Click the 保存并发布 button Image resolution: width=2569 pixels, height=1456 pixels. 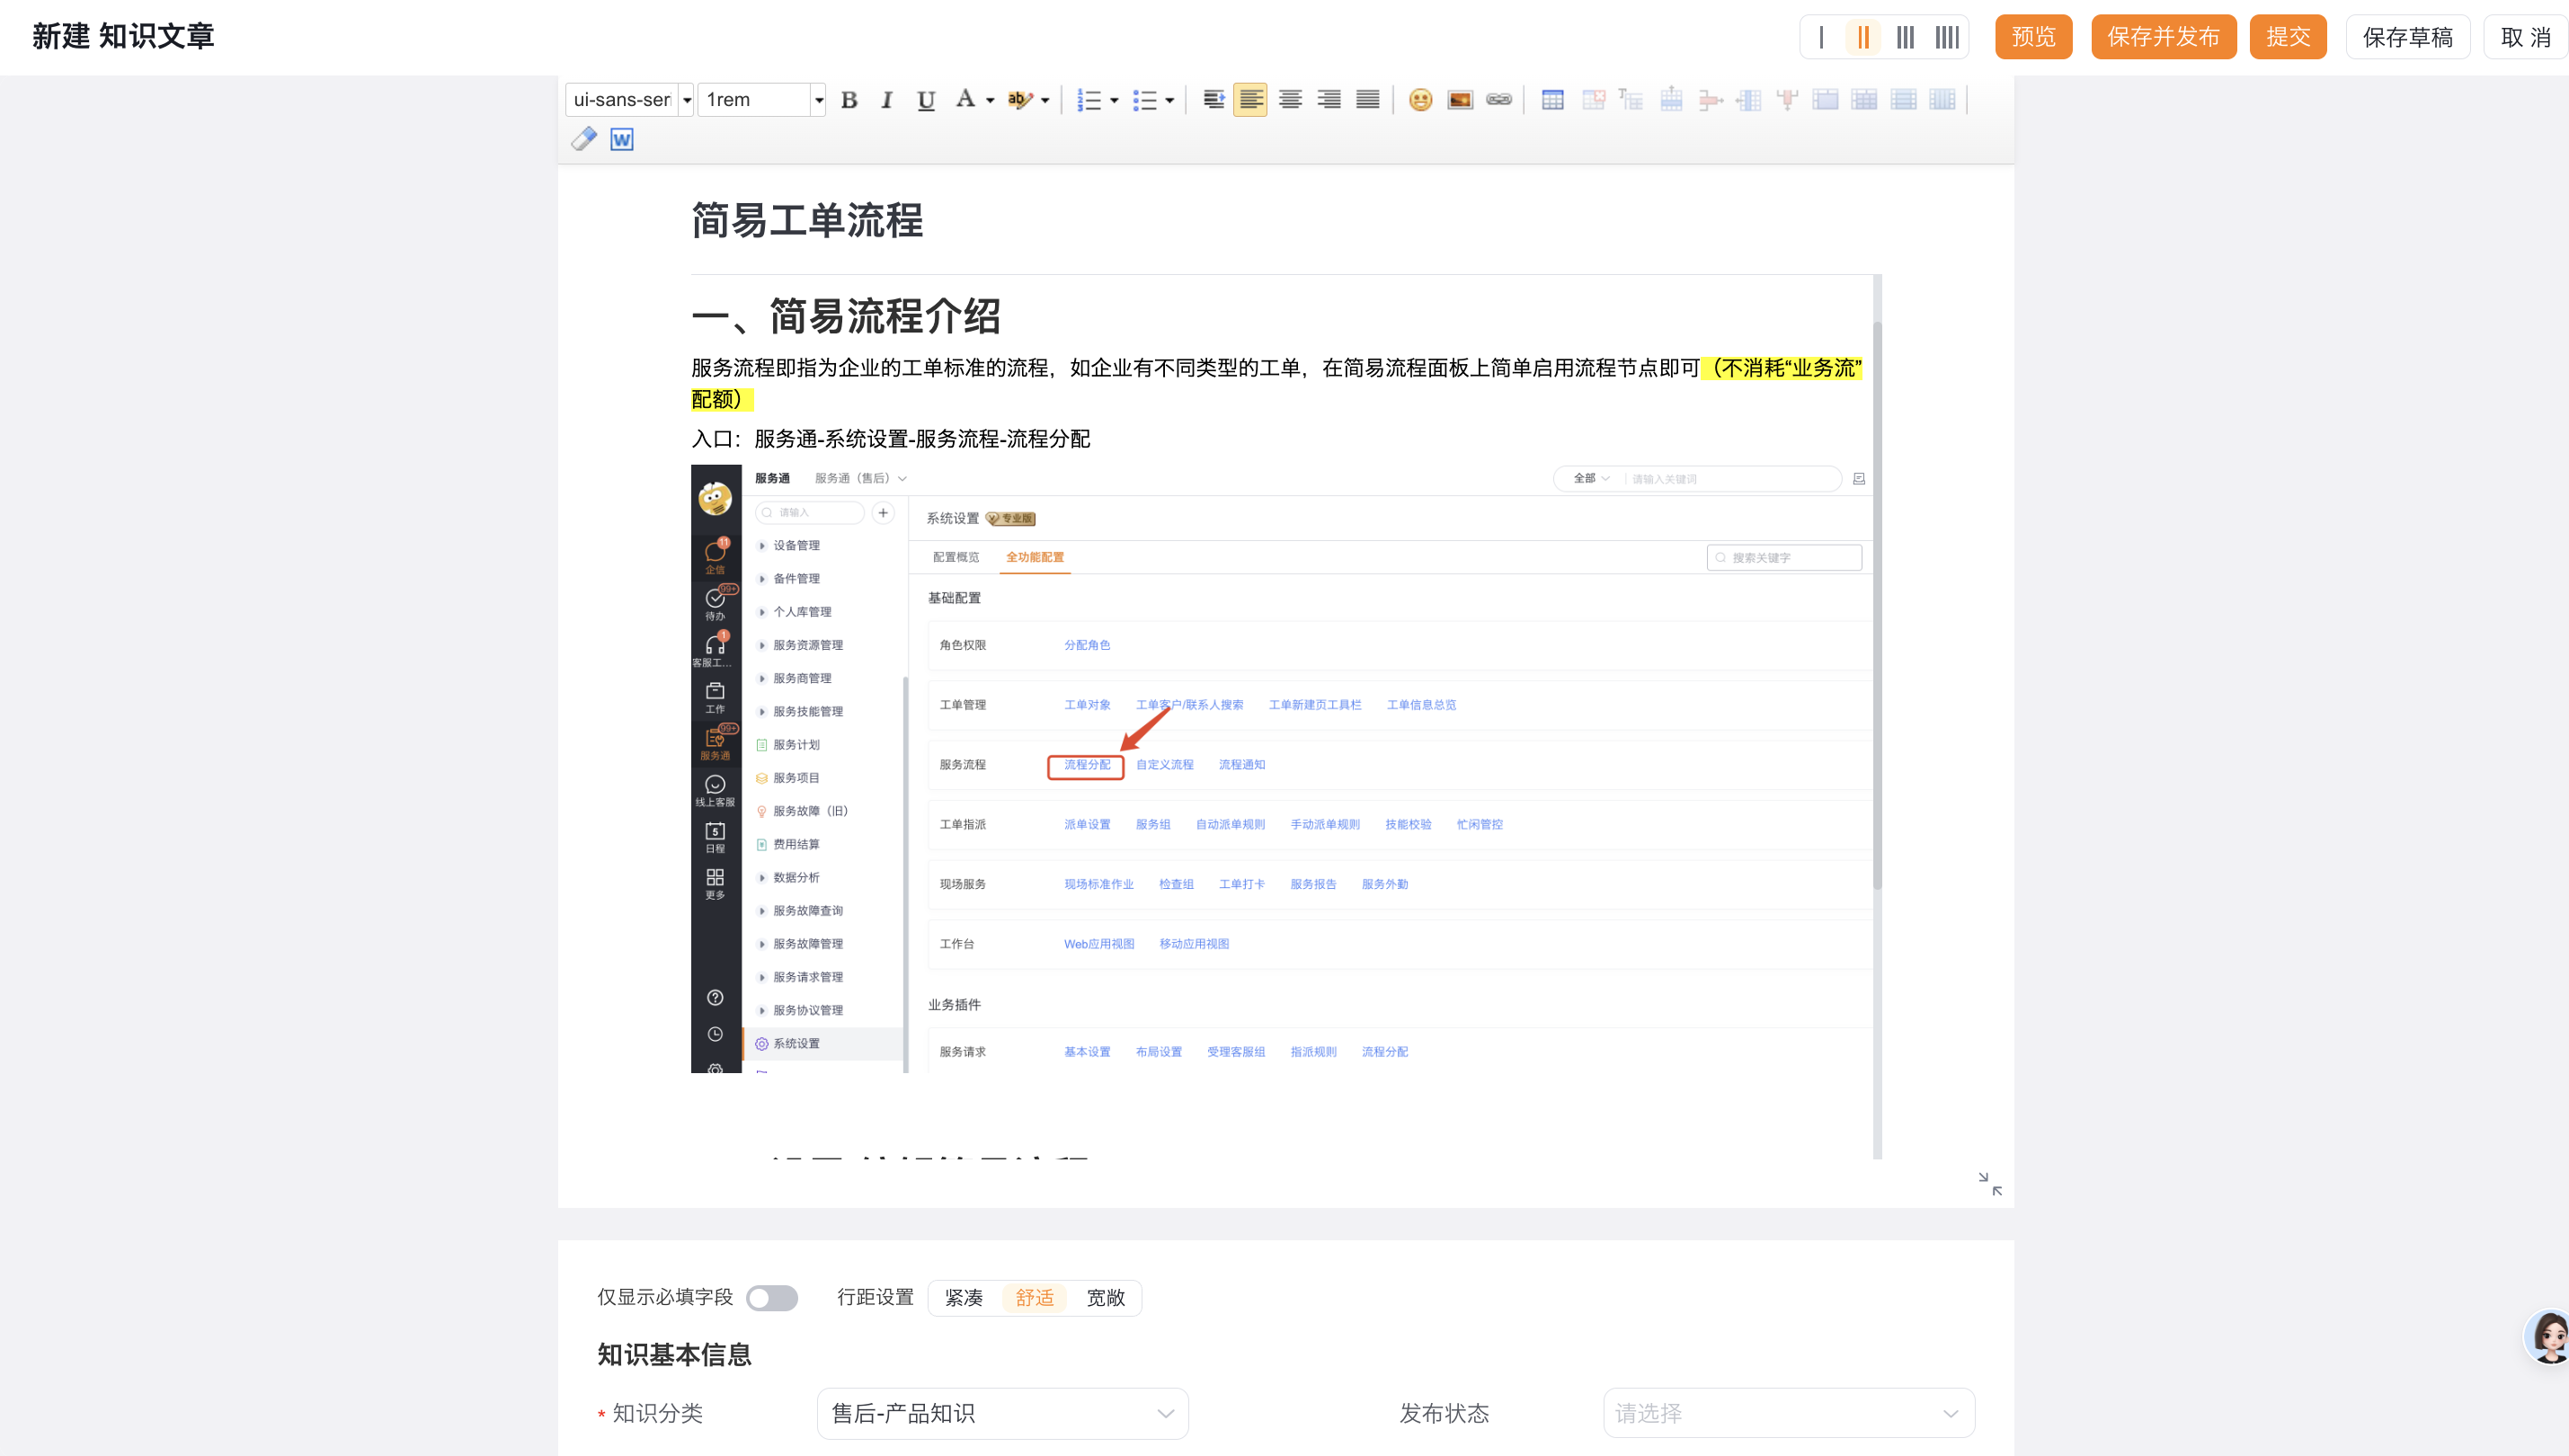click(2163, 37)
